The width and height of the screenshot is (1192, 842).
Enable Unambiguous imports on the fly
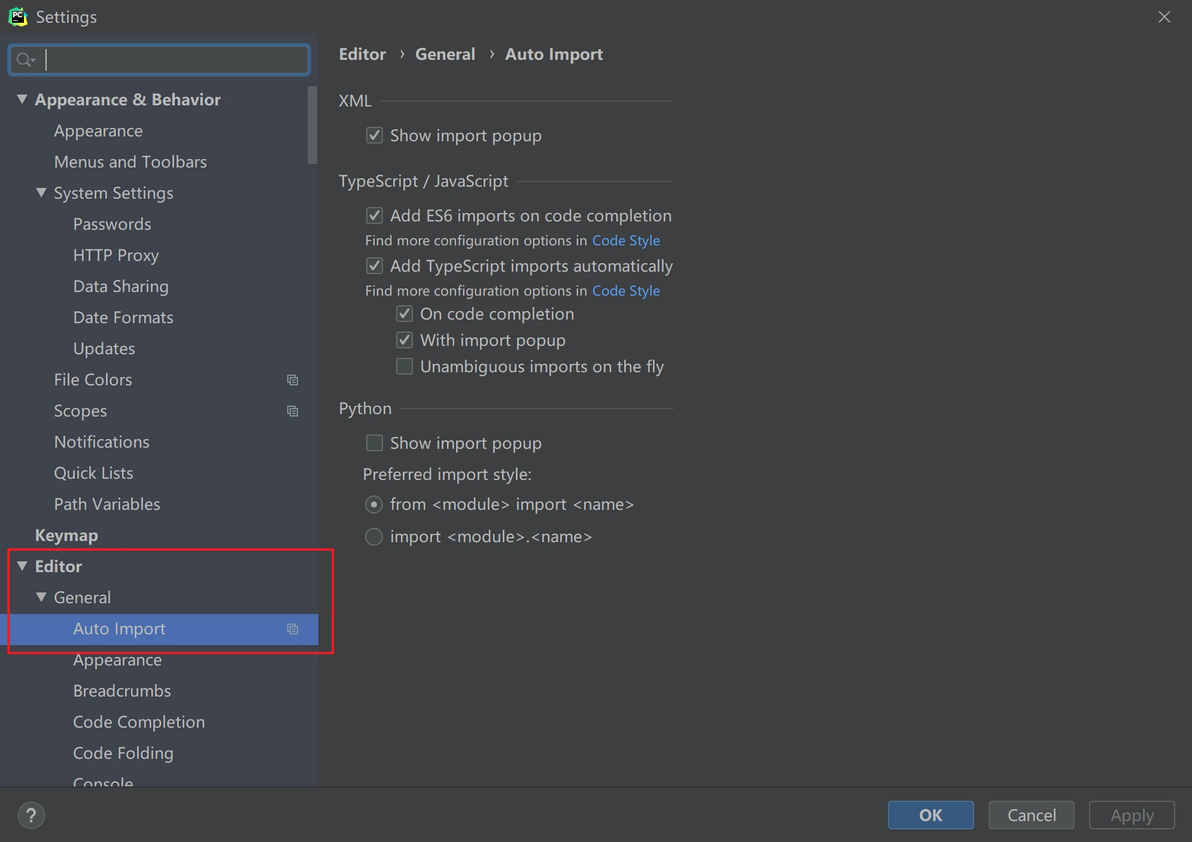(405, 367)
